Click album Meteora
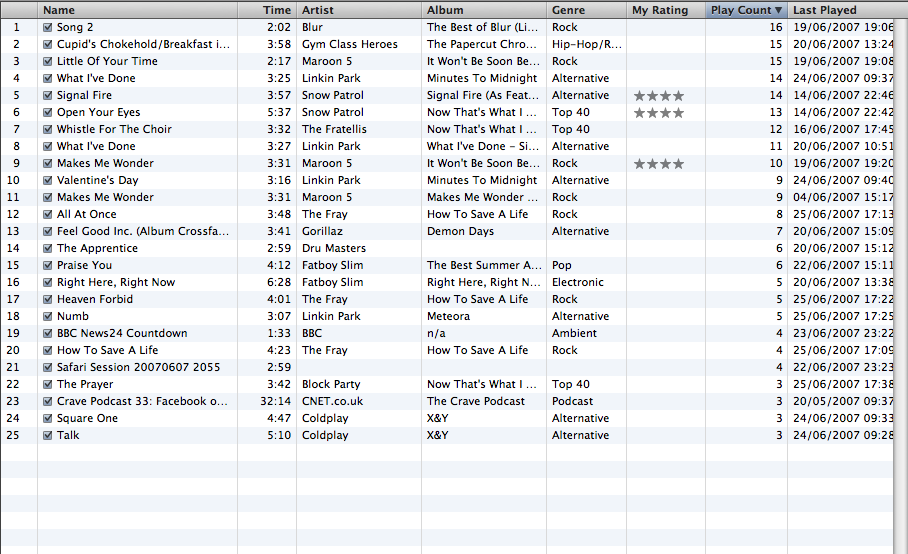The image size is (908, 554). click(x=448, y=316)
